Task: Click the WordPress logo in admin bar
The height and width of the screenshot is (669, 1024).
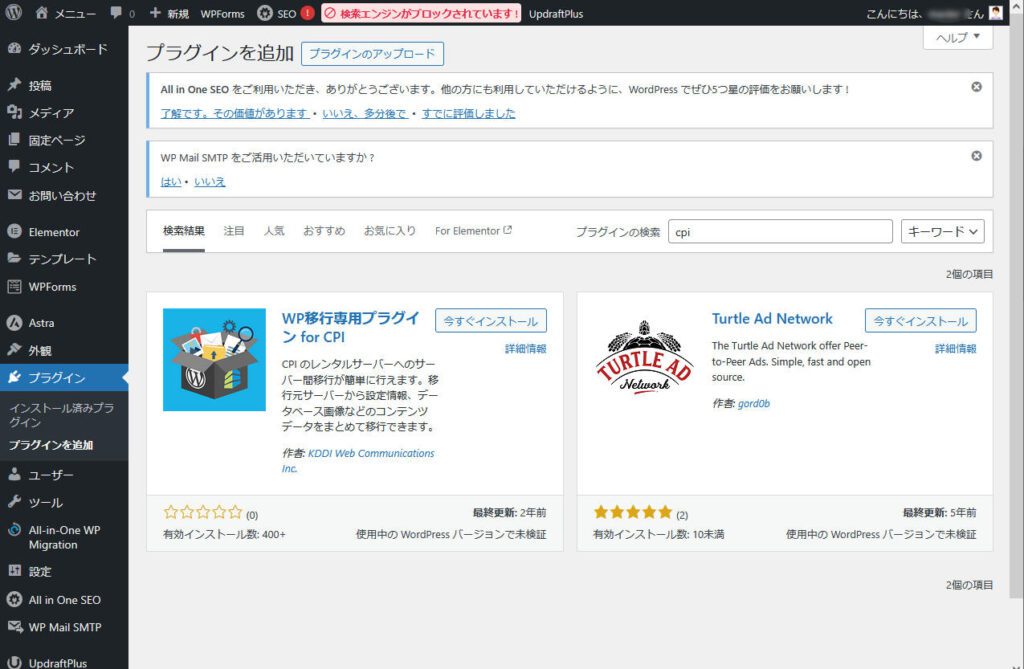Action: point(14,12)
